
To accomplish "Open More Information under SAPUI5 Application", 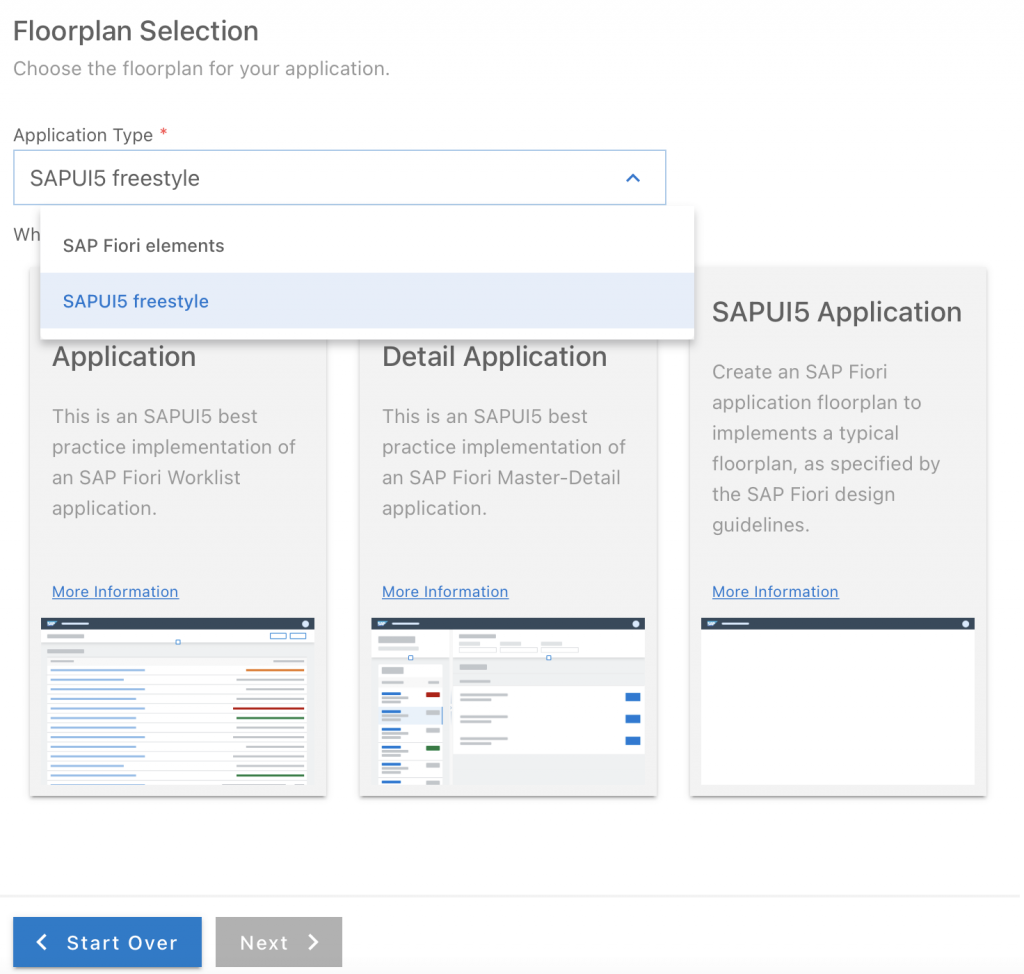I will coord(775,591).
